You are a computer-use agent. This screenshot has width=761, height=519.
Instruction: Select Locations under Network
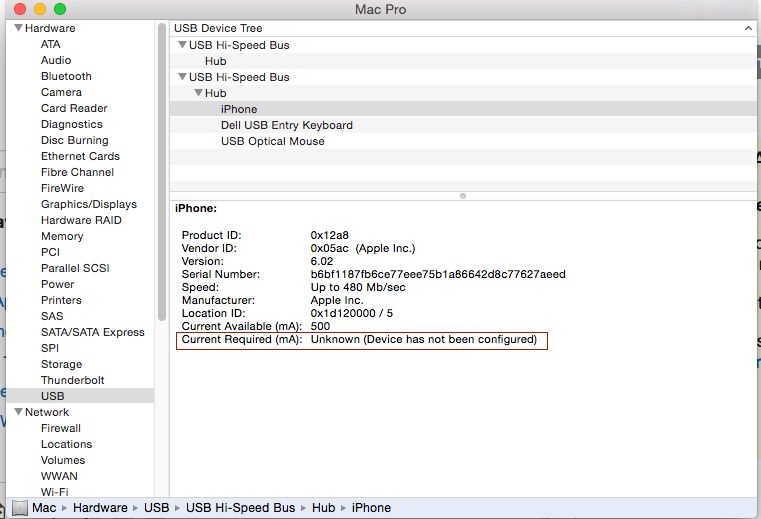pos(66,445)
